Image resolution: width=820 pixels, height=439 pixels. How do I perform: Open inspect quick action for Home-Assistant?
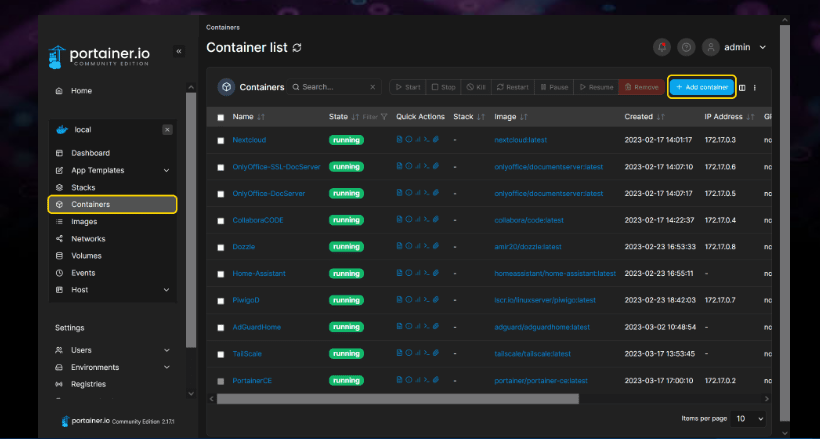click(x=408, y=273)
